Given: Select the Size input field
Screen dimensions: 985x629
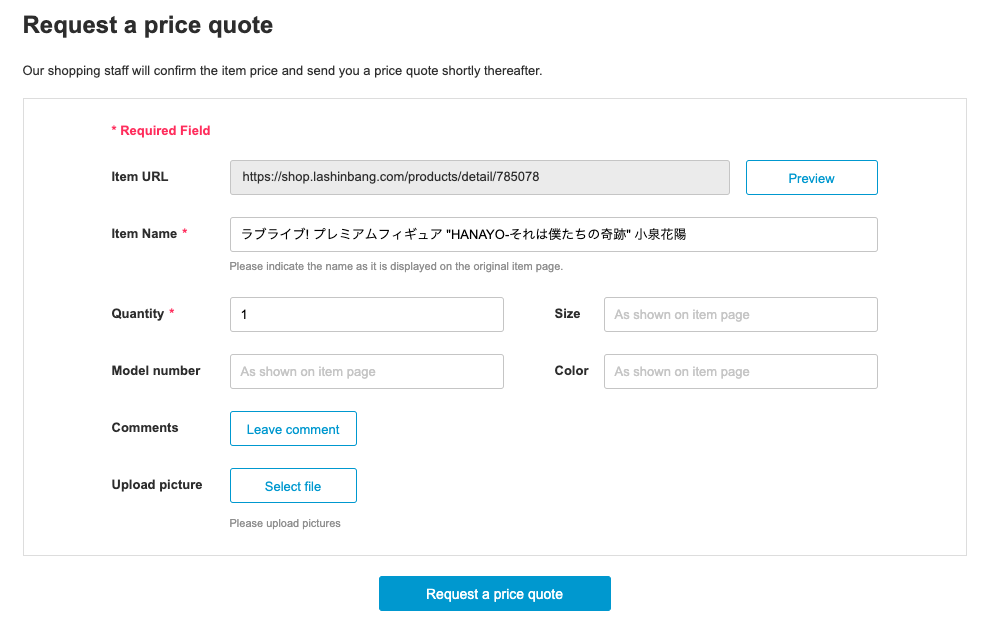Looking at the screenshot, I should tap(741, 314).
